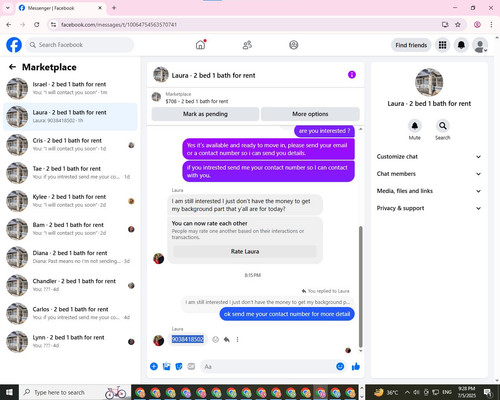Click scrollbar down arrow in chat
The image size is (500, 400).
(x=360, y=351)
